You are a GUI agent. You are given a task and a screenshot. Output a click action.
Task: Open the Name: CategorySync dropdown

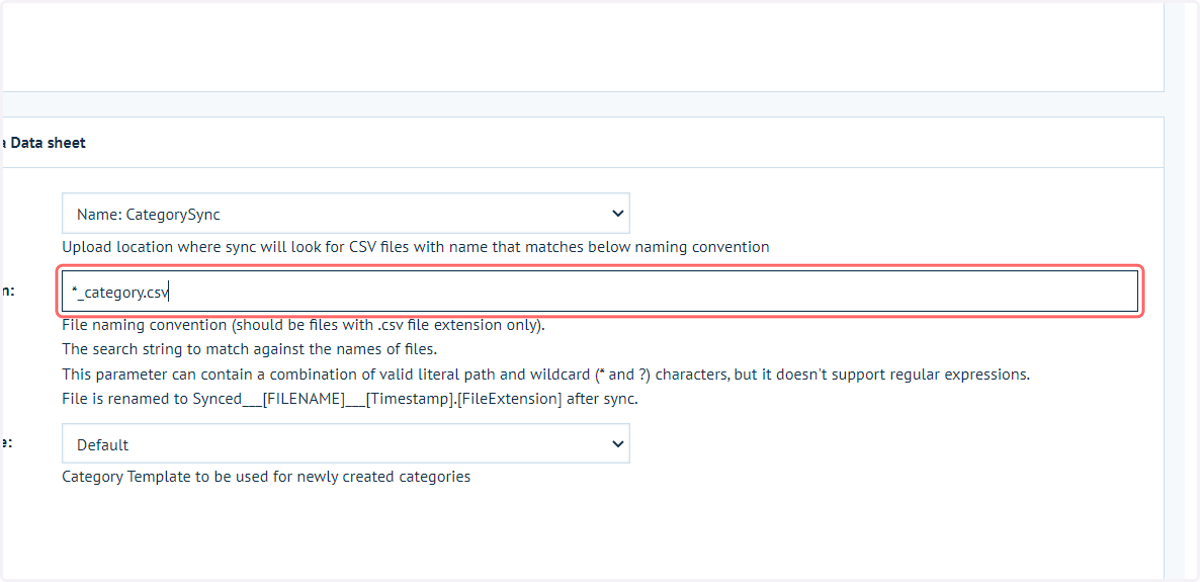(346, 214)
